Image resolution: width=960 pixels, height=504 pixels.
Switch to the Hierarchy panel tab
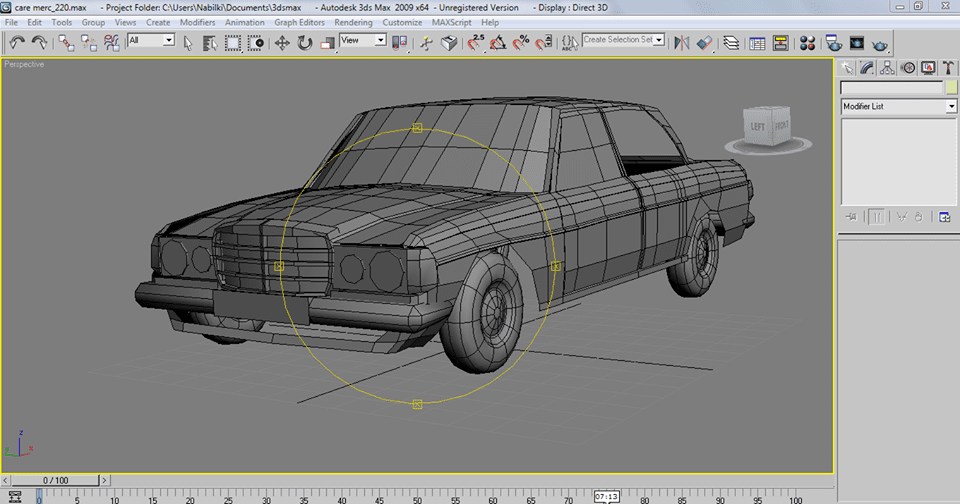887,68
